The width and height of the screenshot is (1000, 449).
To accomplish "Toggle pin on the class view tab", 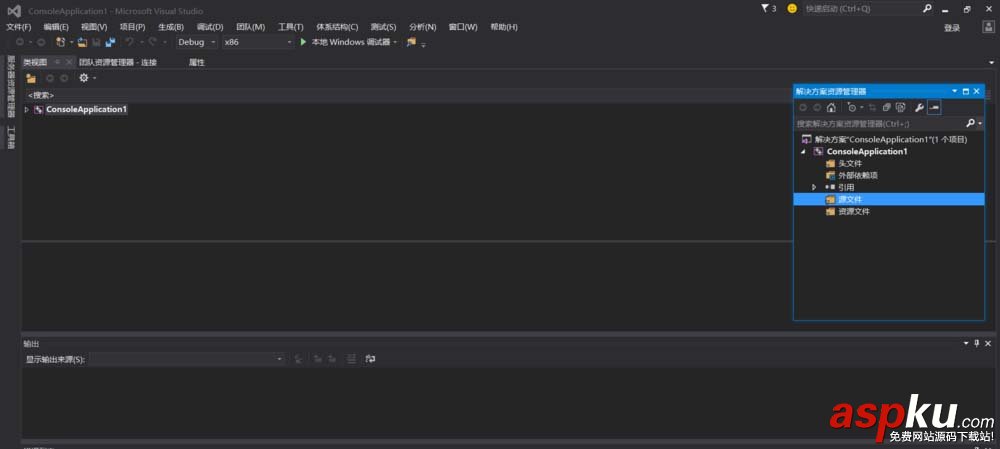I will coord(57,62).
